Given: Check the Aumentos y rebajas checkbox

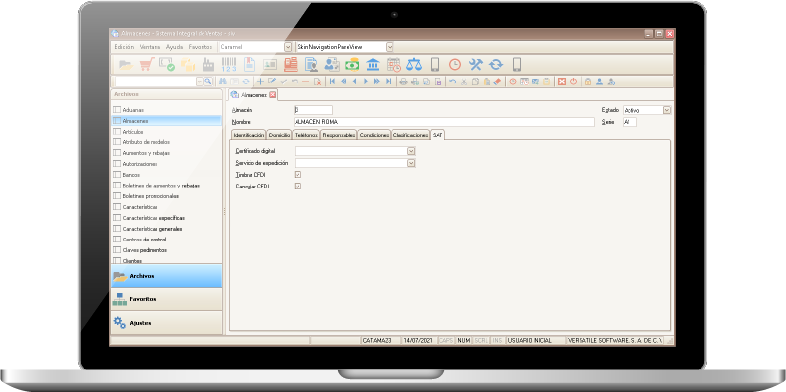Looking at the screenshot, I should click(117, 153).
